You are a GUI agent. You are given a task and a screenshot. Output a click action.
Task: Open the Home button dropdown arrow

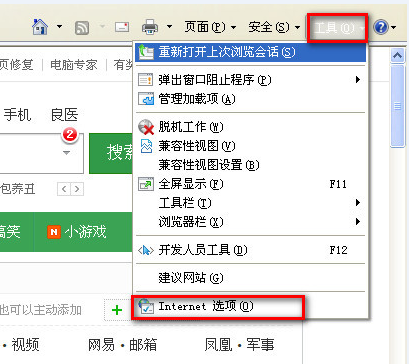coord(59,26)
